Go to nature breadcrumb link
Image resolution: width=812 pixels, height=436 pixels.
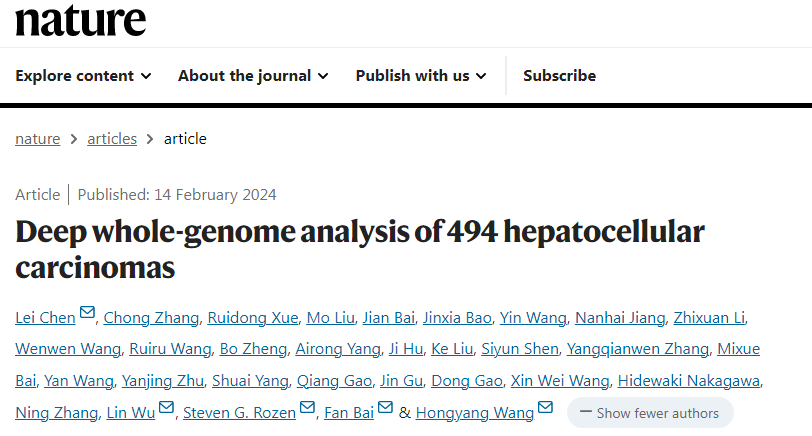tap(38, 139)
